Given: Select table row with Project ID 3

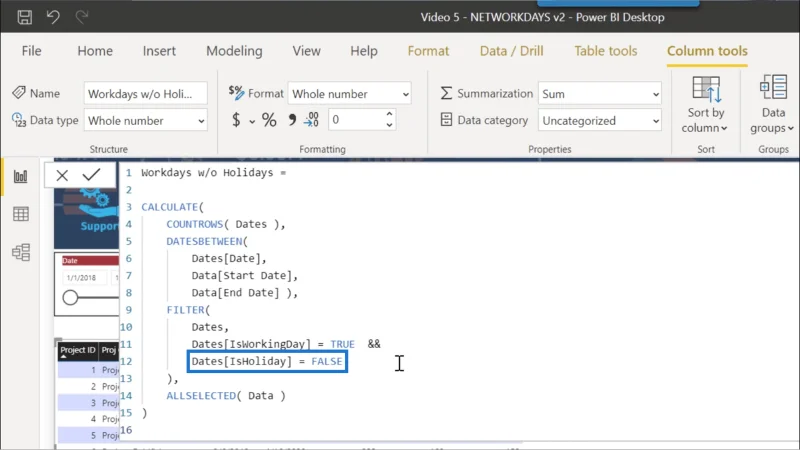Looking at the screenshot, I should 88,403.
